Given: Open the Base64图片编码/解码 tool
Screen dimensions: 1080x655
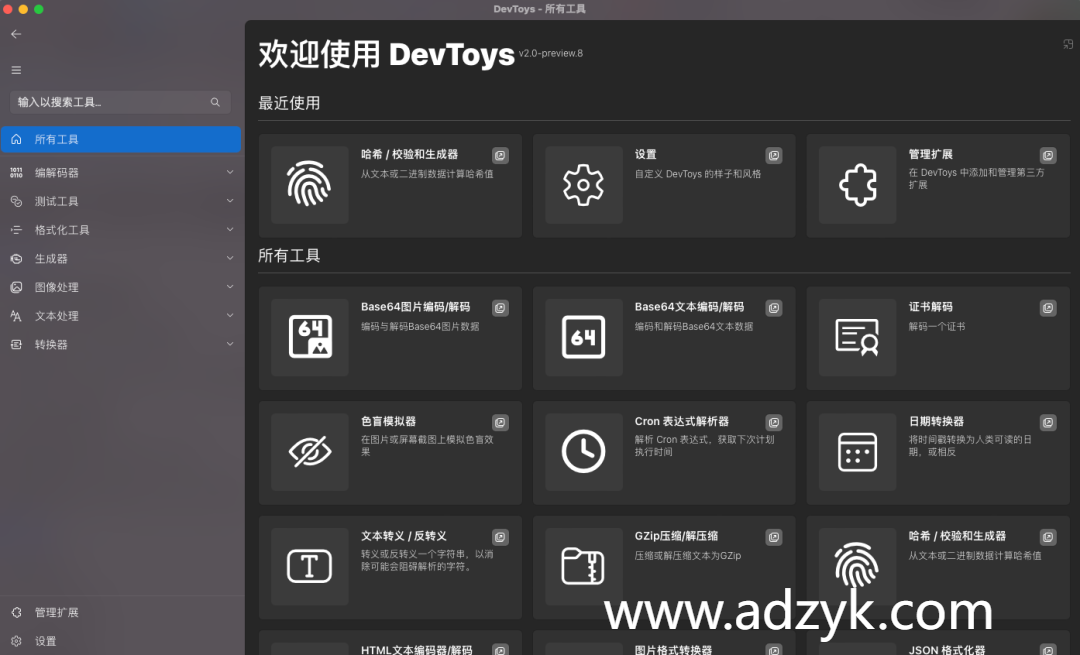Looking at the screenshot, I should point(390,337).
